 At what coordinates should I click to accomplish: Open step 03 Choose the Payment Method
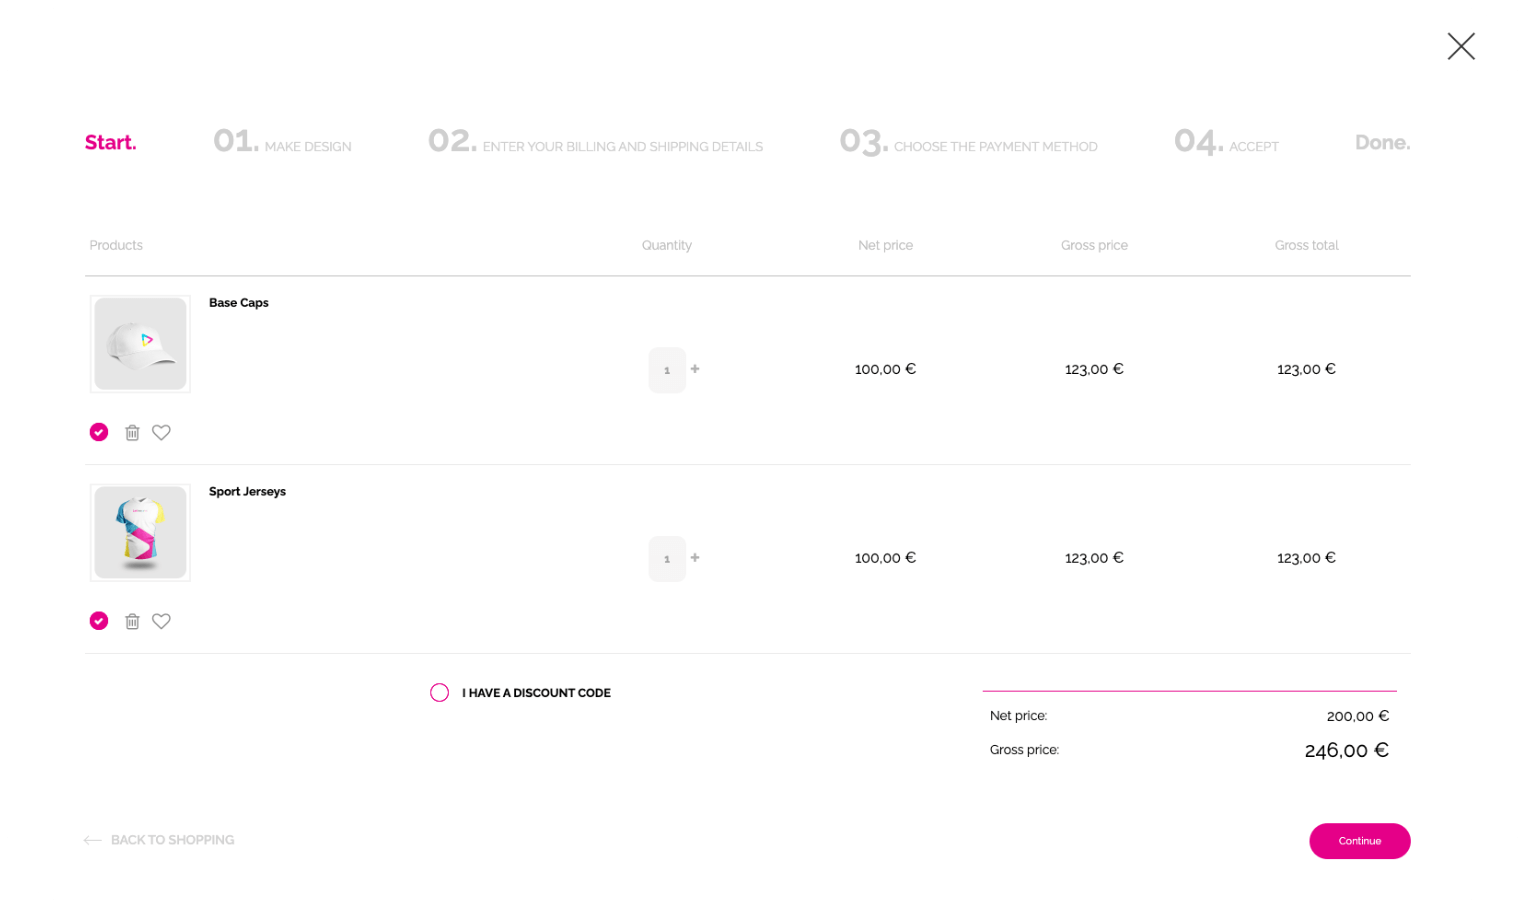click(968, 143)
